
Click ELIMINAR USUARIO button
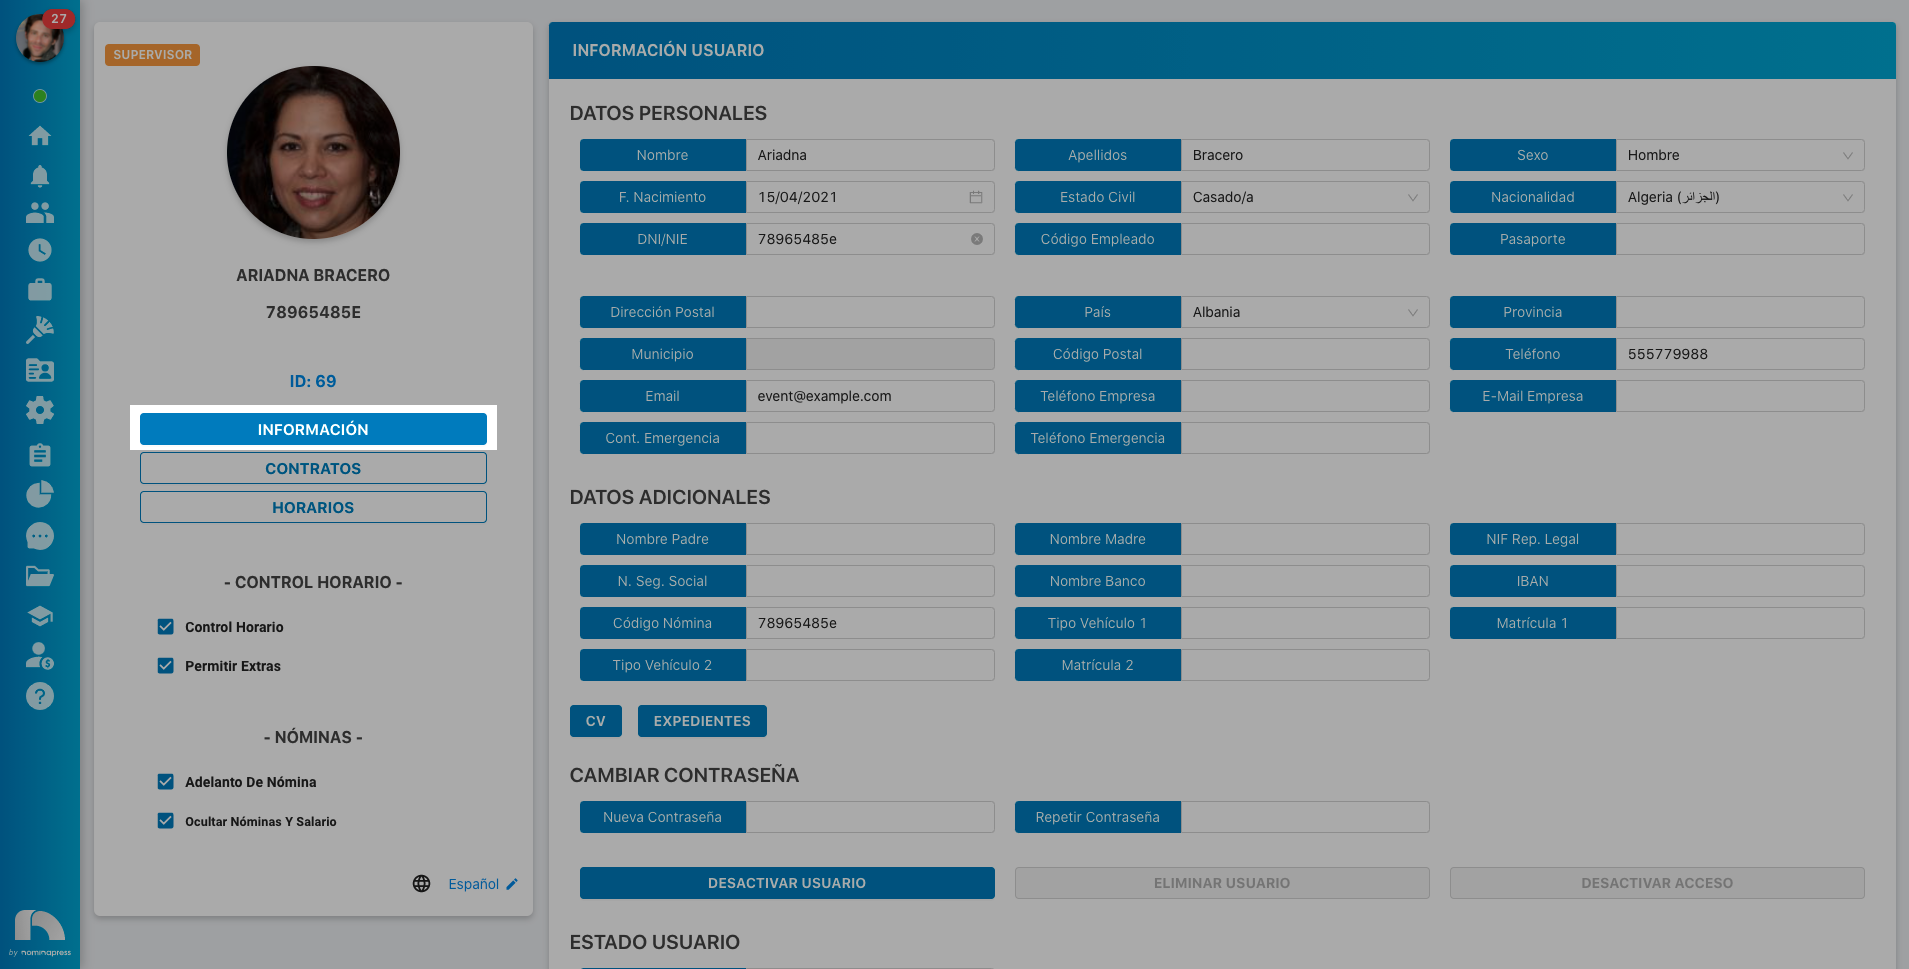point(1222,883)
